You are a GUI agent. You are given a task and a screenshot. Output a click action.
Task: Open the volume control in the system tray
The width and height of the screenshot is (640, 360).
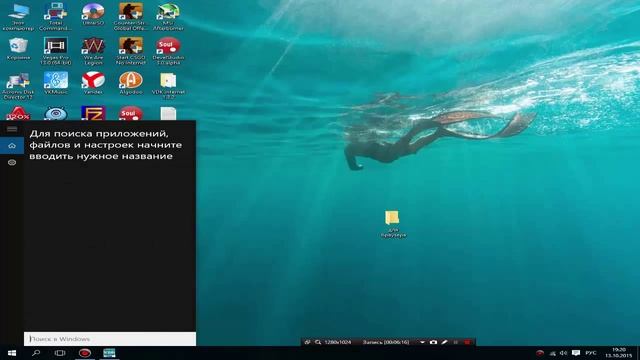click(564, 353)
